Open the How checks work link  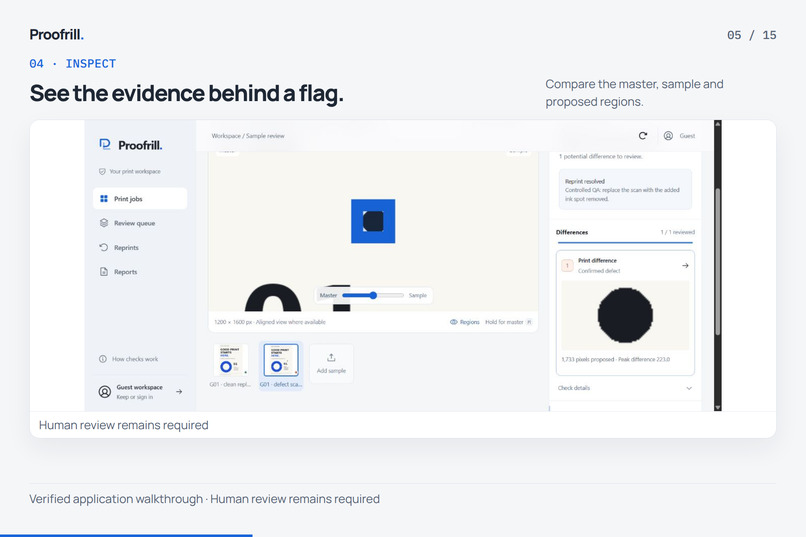(x=135, y=359)
